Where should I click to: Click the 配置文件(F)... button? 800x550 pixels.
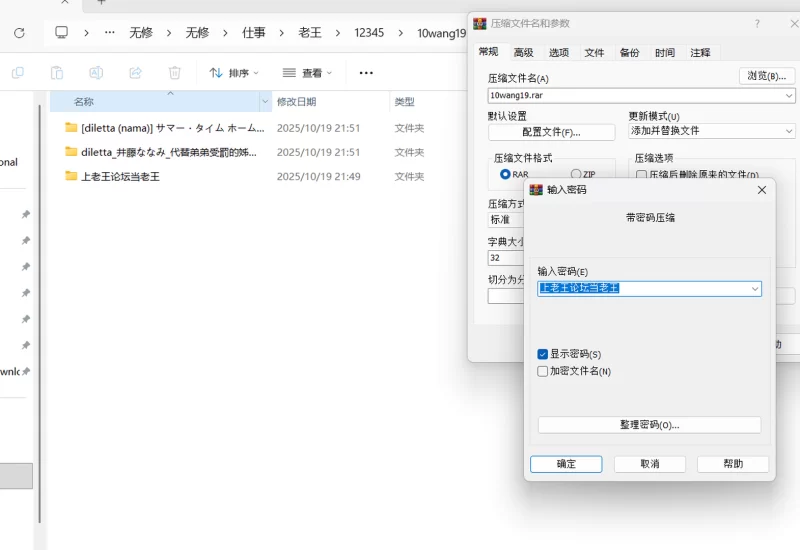(552, 132)
